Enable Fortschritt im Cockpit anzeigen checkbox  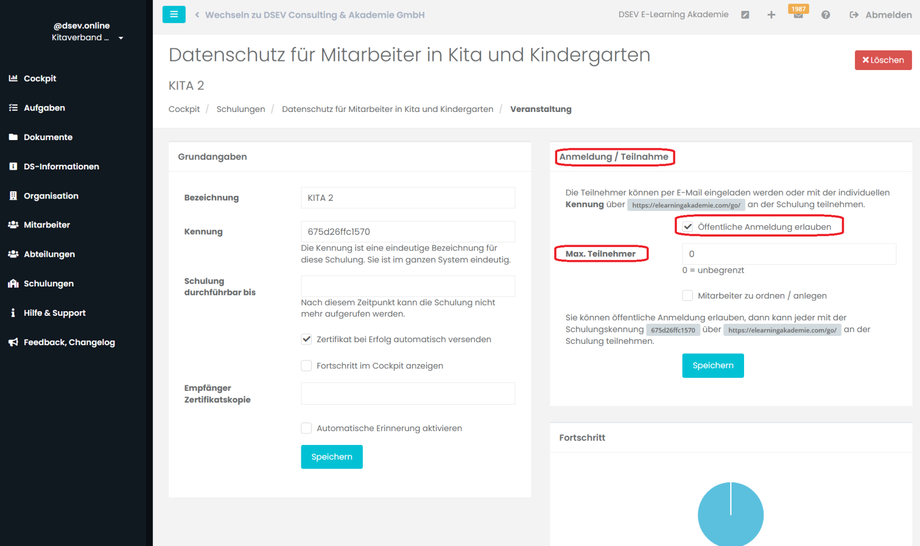pyautogui.click(x=307, y=366)
